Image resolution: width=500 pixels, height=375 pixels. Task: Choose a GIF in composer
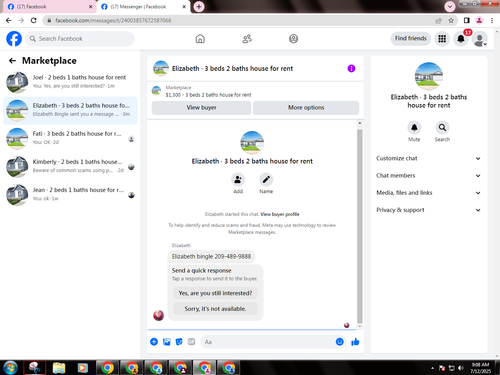point(191,342)
